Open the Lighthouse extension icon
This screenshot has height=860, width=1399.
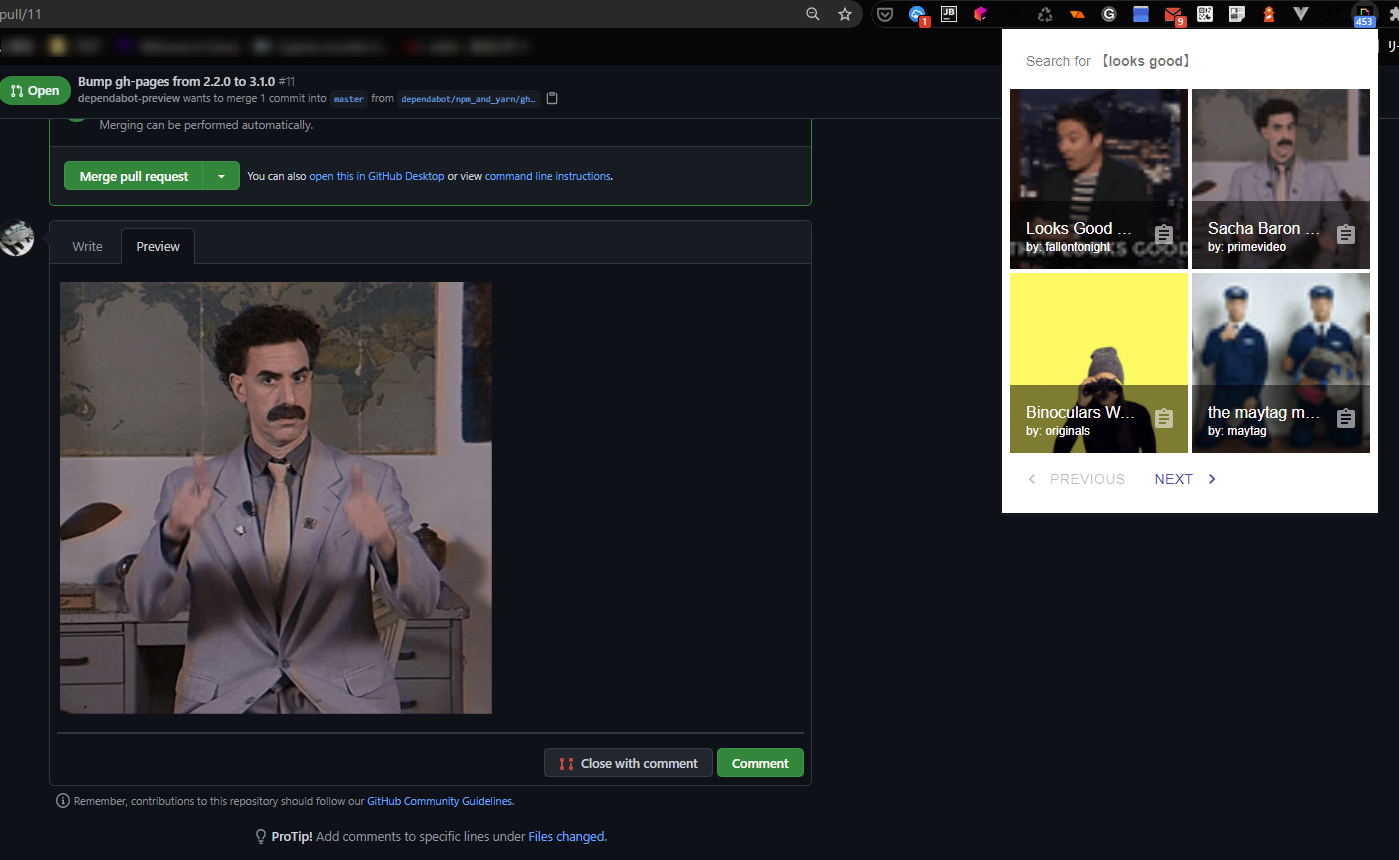point(1269,14)
